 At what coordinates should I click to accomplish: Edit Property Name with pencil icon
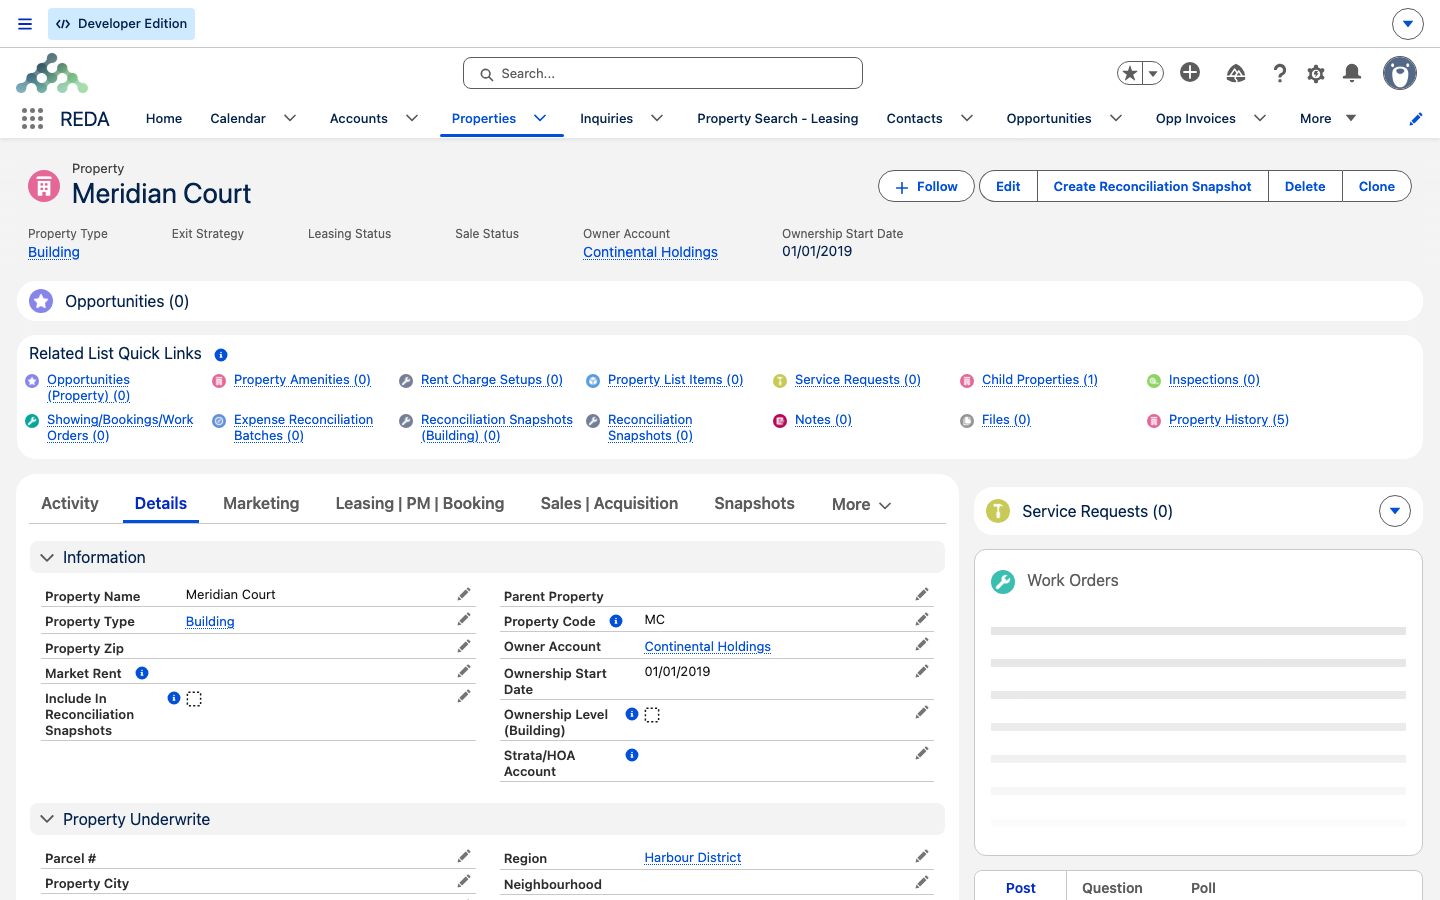coord(464,594)
